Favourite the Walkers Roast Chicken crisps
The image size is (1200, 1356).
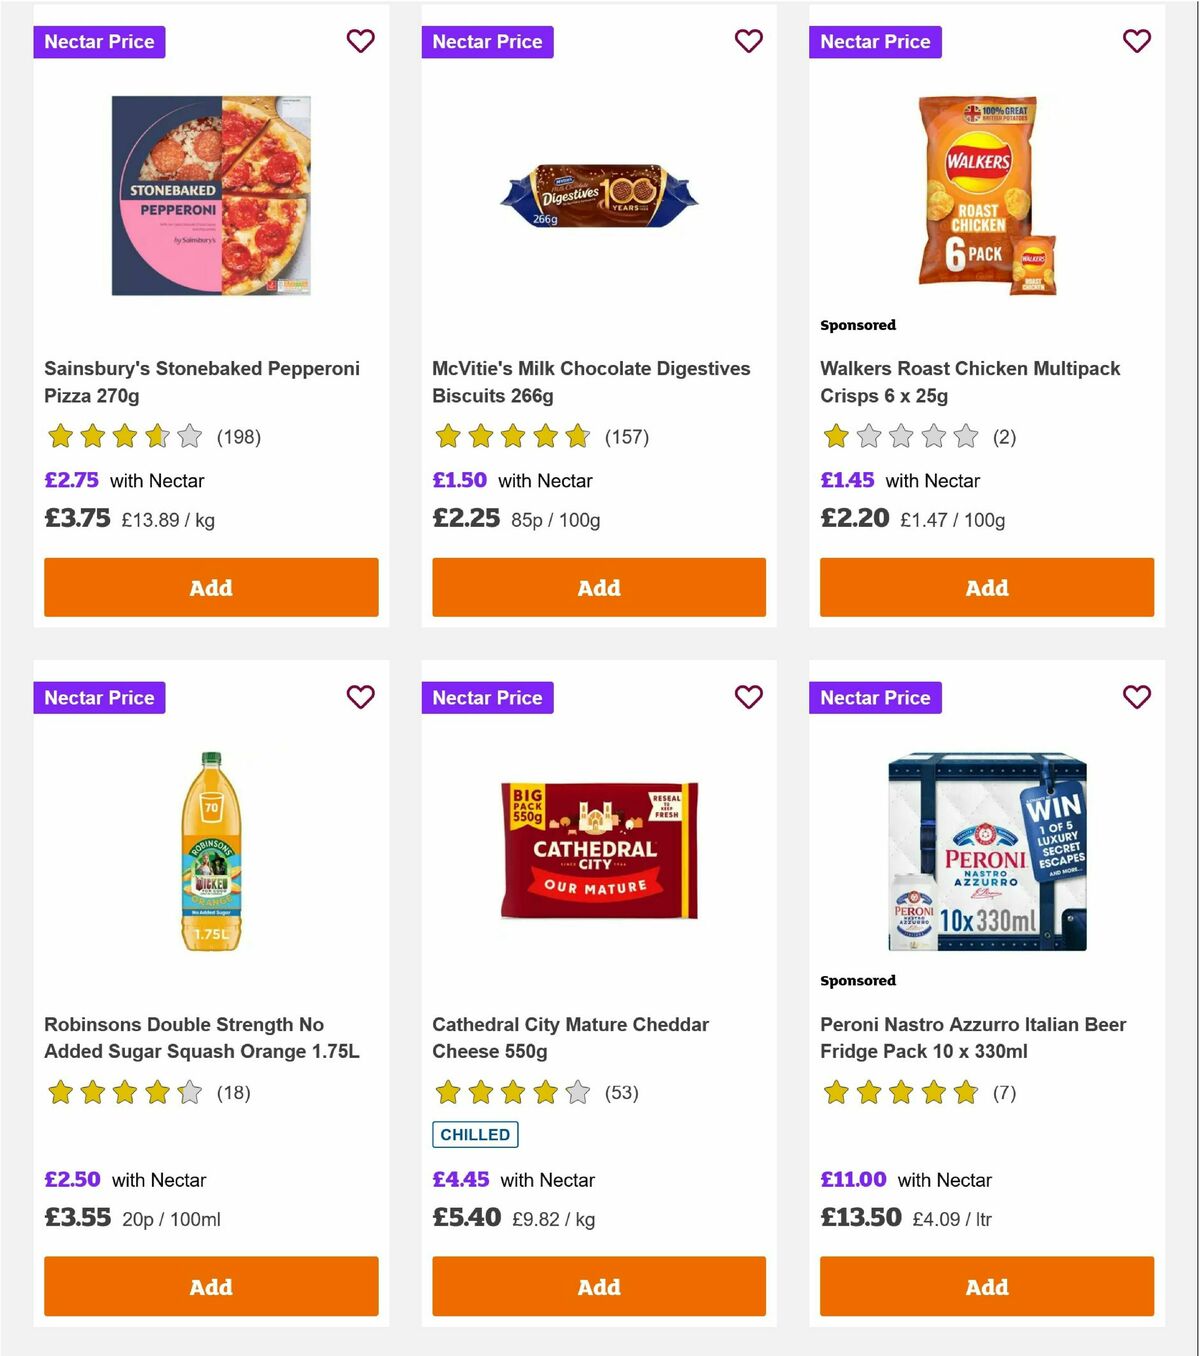point(1136,41)
